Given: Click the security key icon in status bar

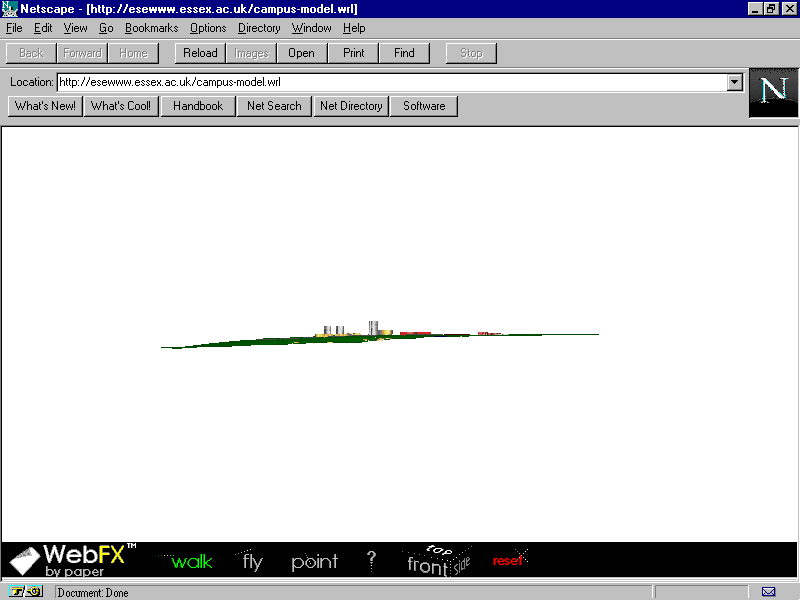Looking at the screenshot, I should (27, 592).
